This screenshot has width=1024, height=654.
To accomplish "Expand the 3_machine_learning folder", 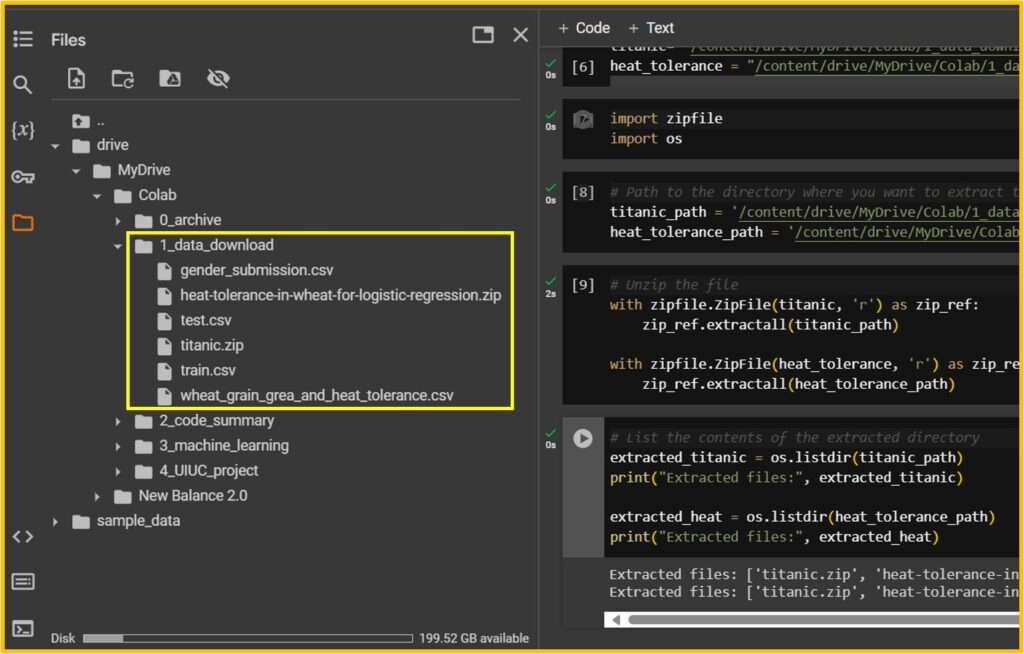I will pyautogui.click(x=118, y=446).
